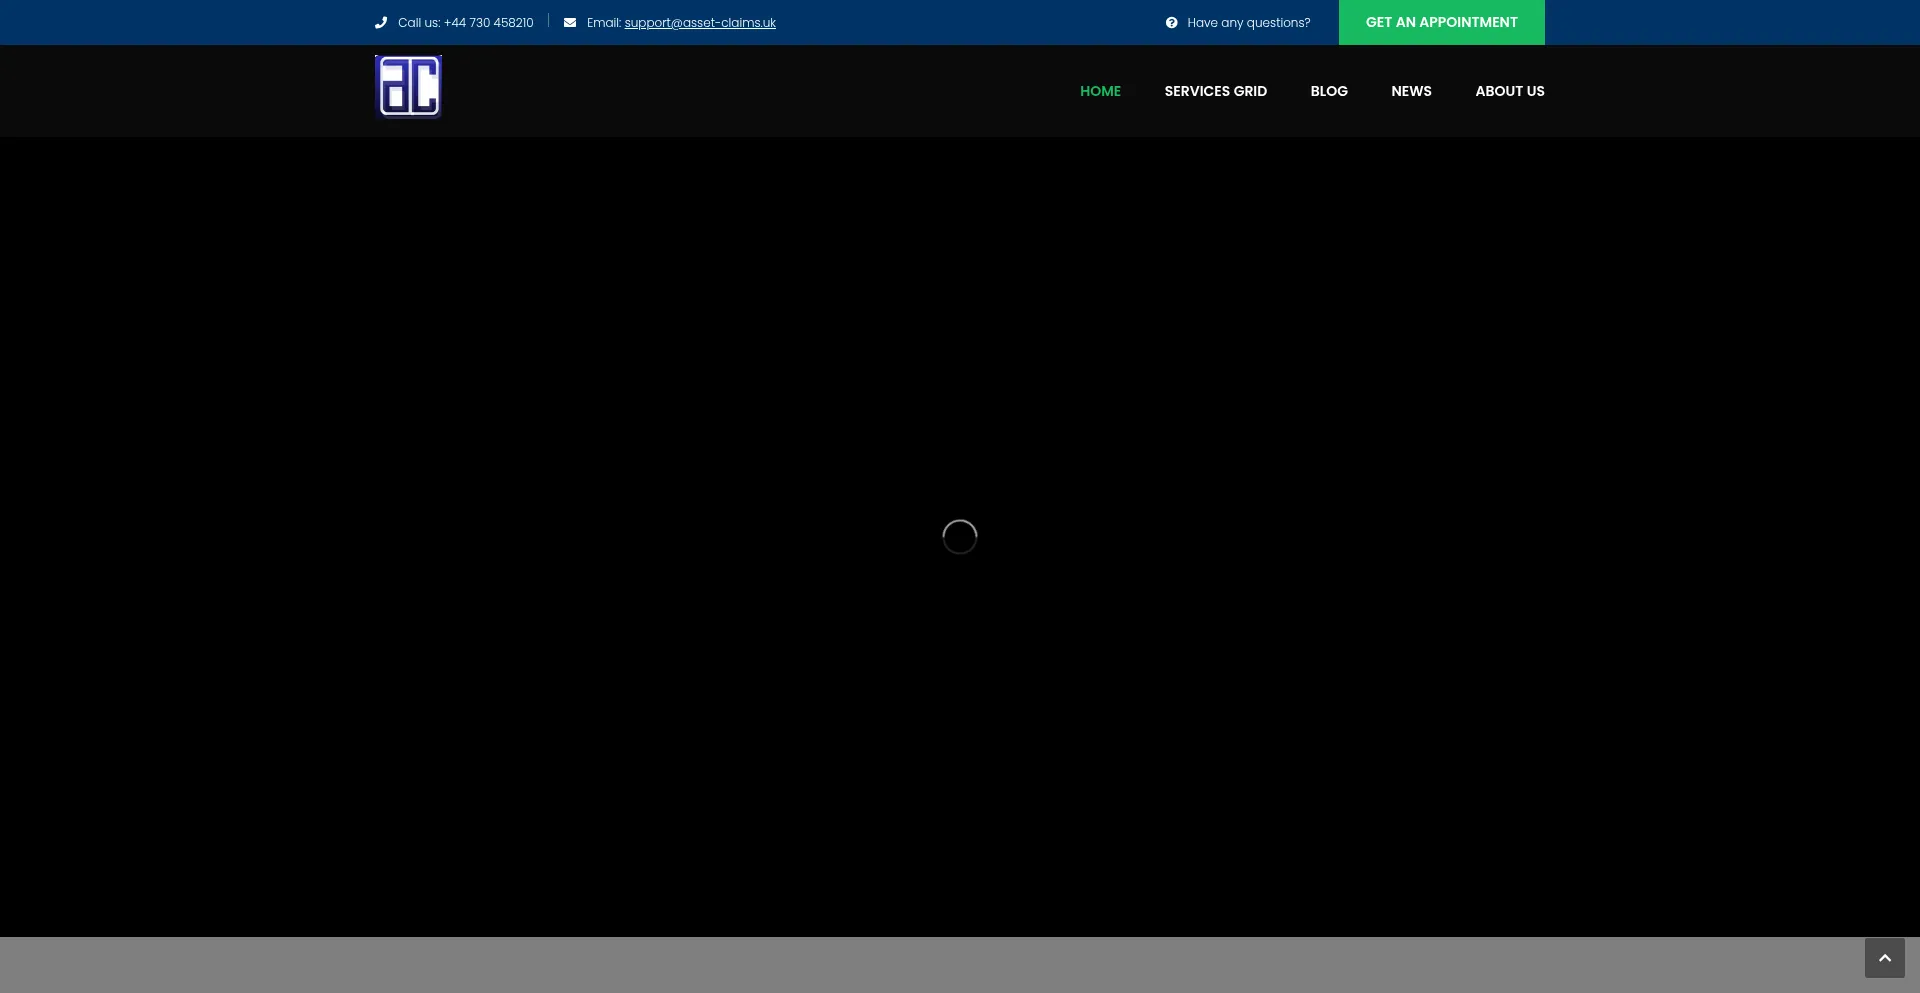The width and height of the screenshot is (1920, 993).
Task: Click the 'Email:' label text
Action: coord(604,23)
